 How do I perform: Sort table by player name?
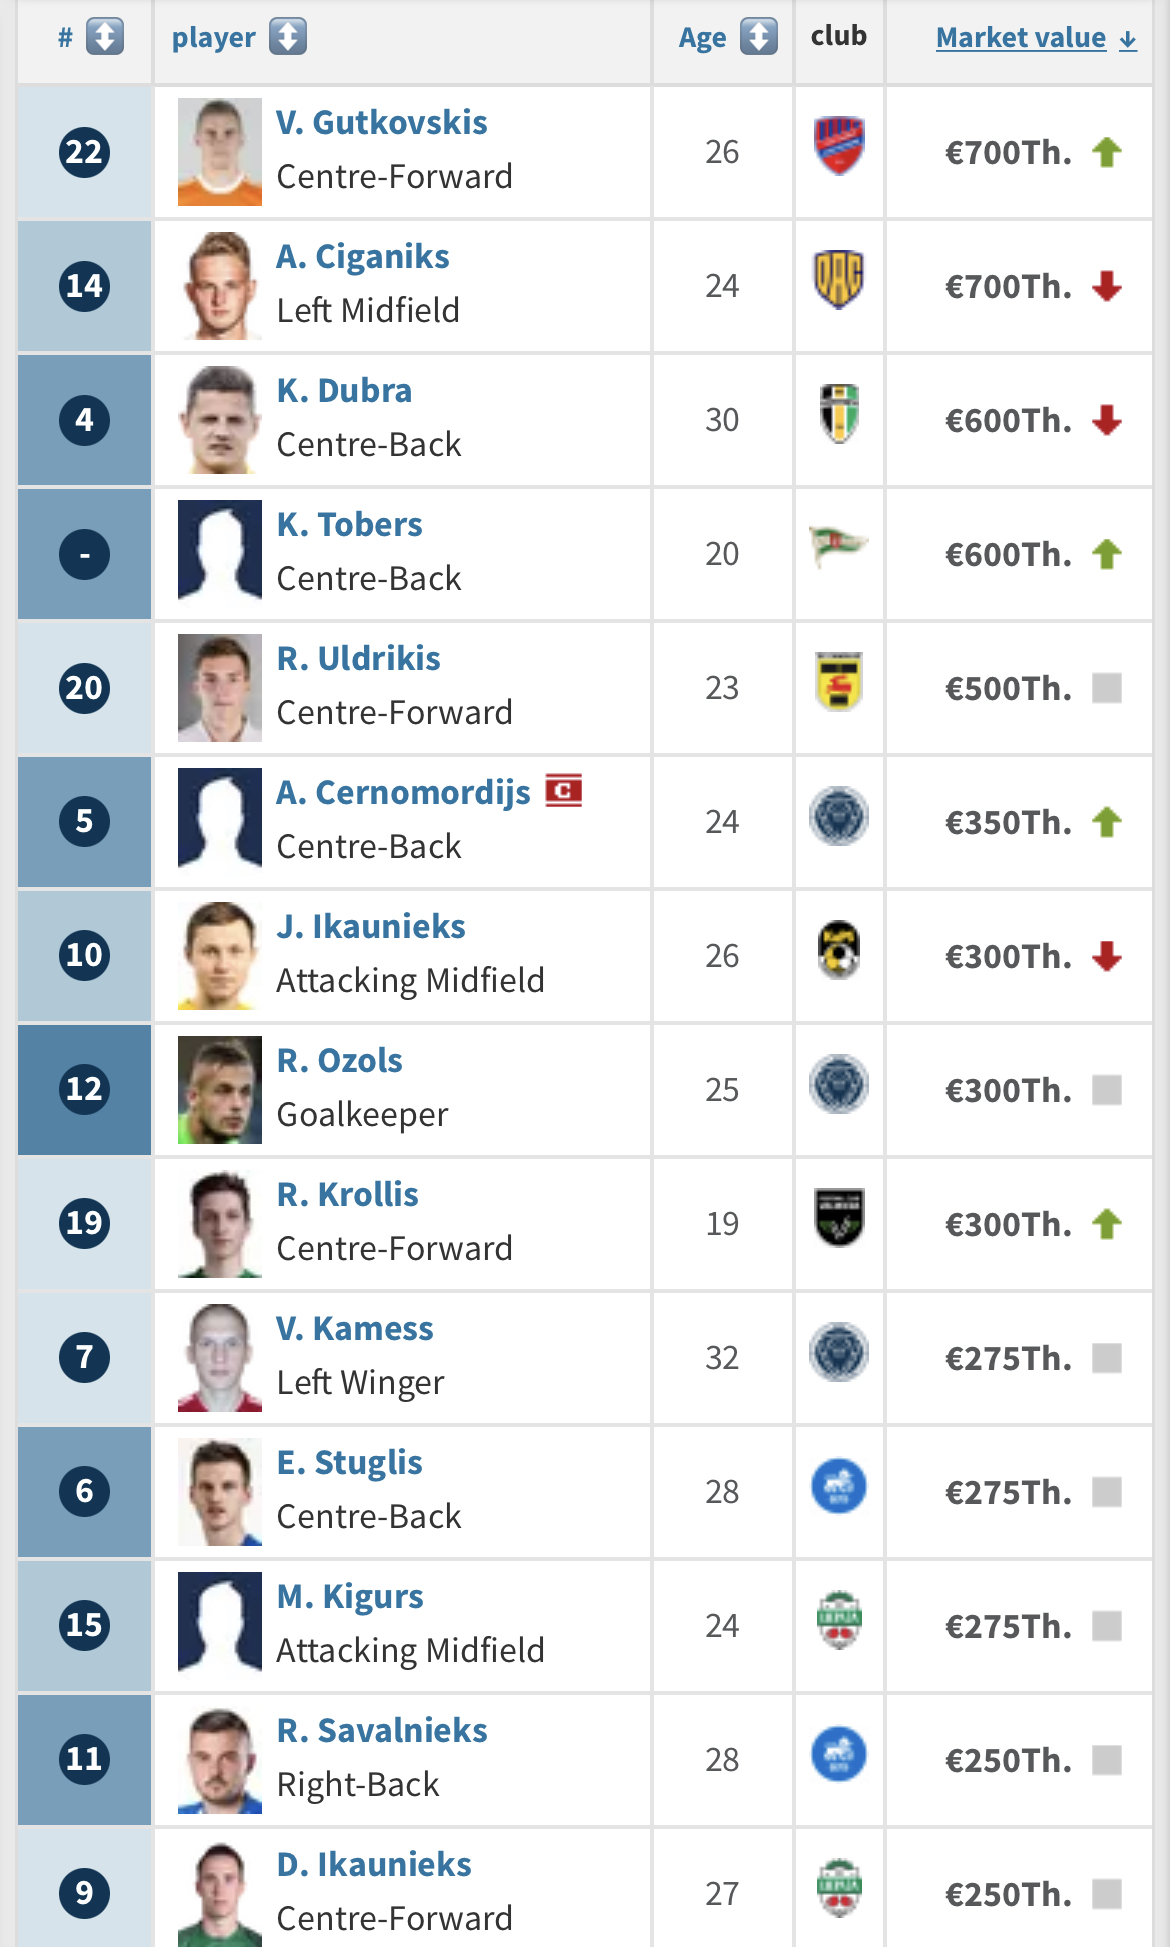[287, 38]
